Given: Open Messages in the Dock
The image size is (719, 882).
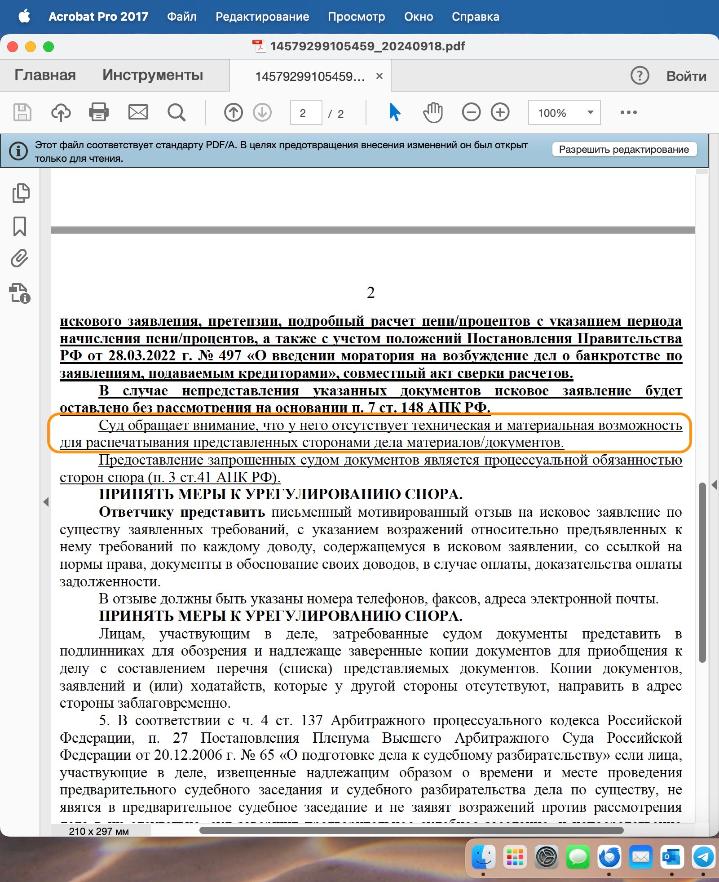Looking at the screenshot, I should pyautogui.click(x=578, y=857).
